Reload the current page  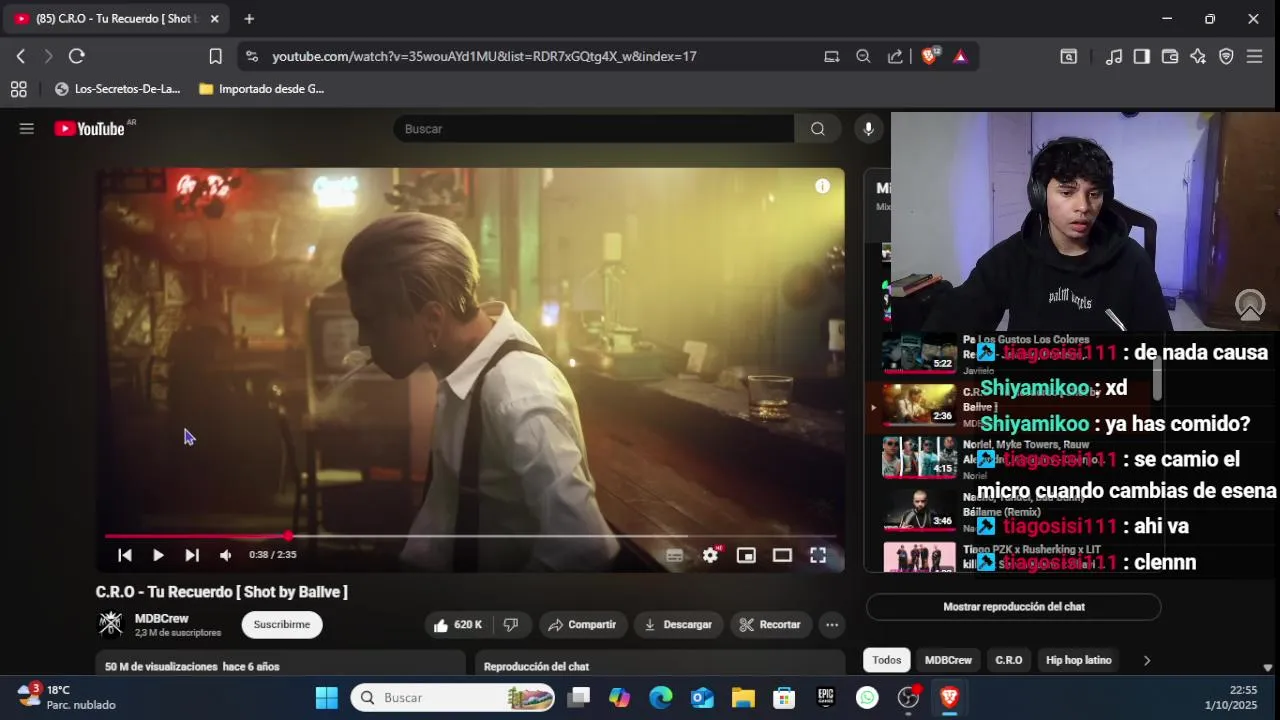77,56
